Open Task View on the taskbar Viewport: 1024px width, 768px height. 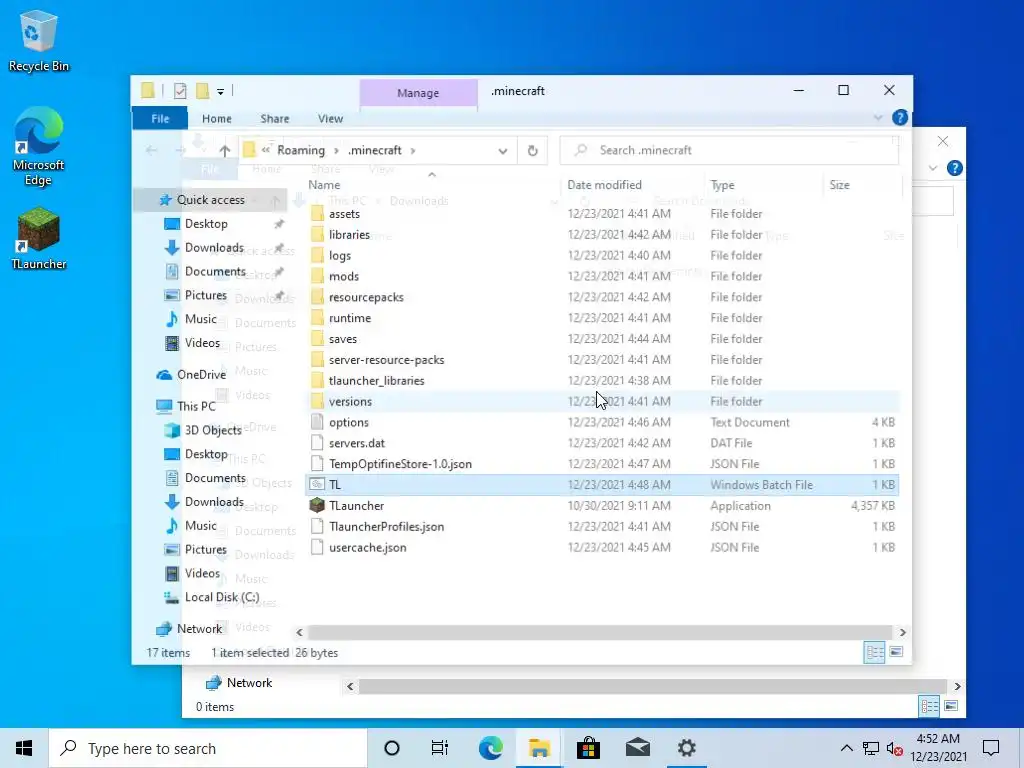point(440,748)
